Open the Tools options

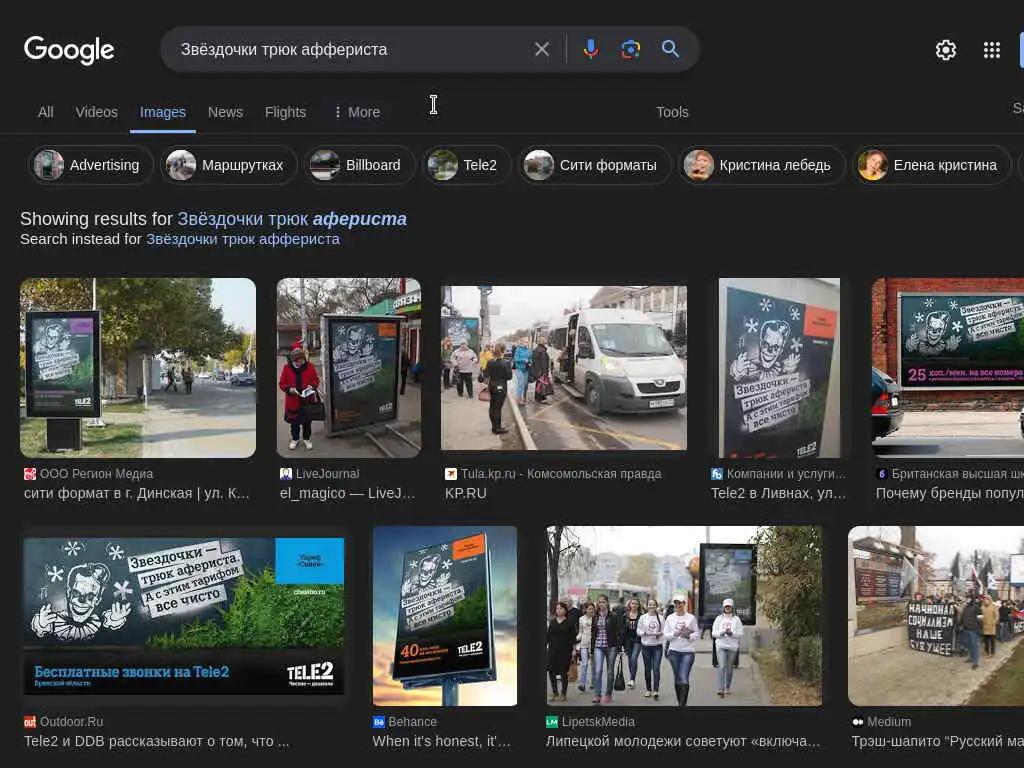click(x=672, y=112)
